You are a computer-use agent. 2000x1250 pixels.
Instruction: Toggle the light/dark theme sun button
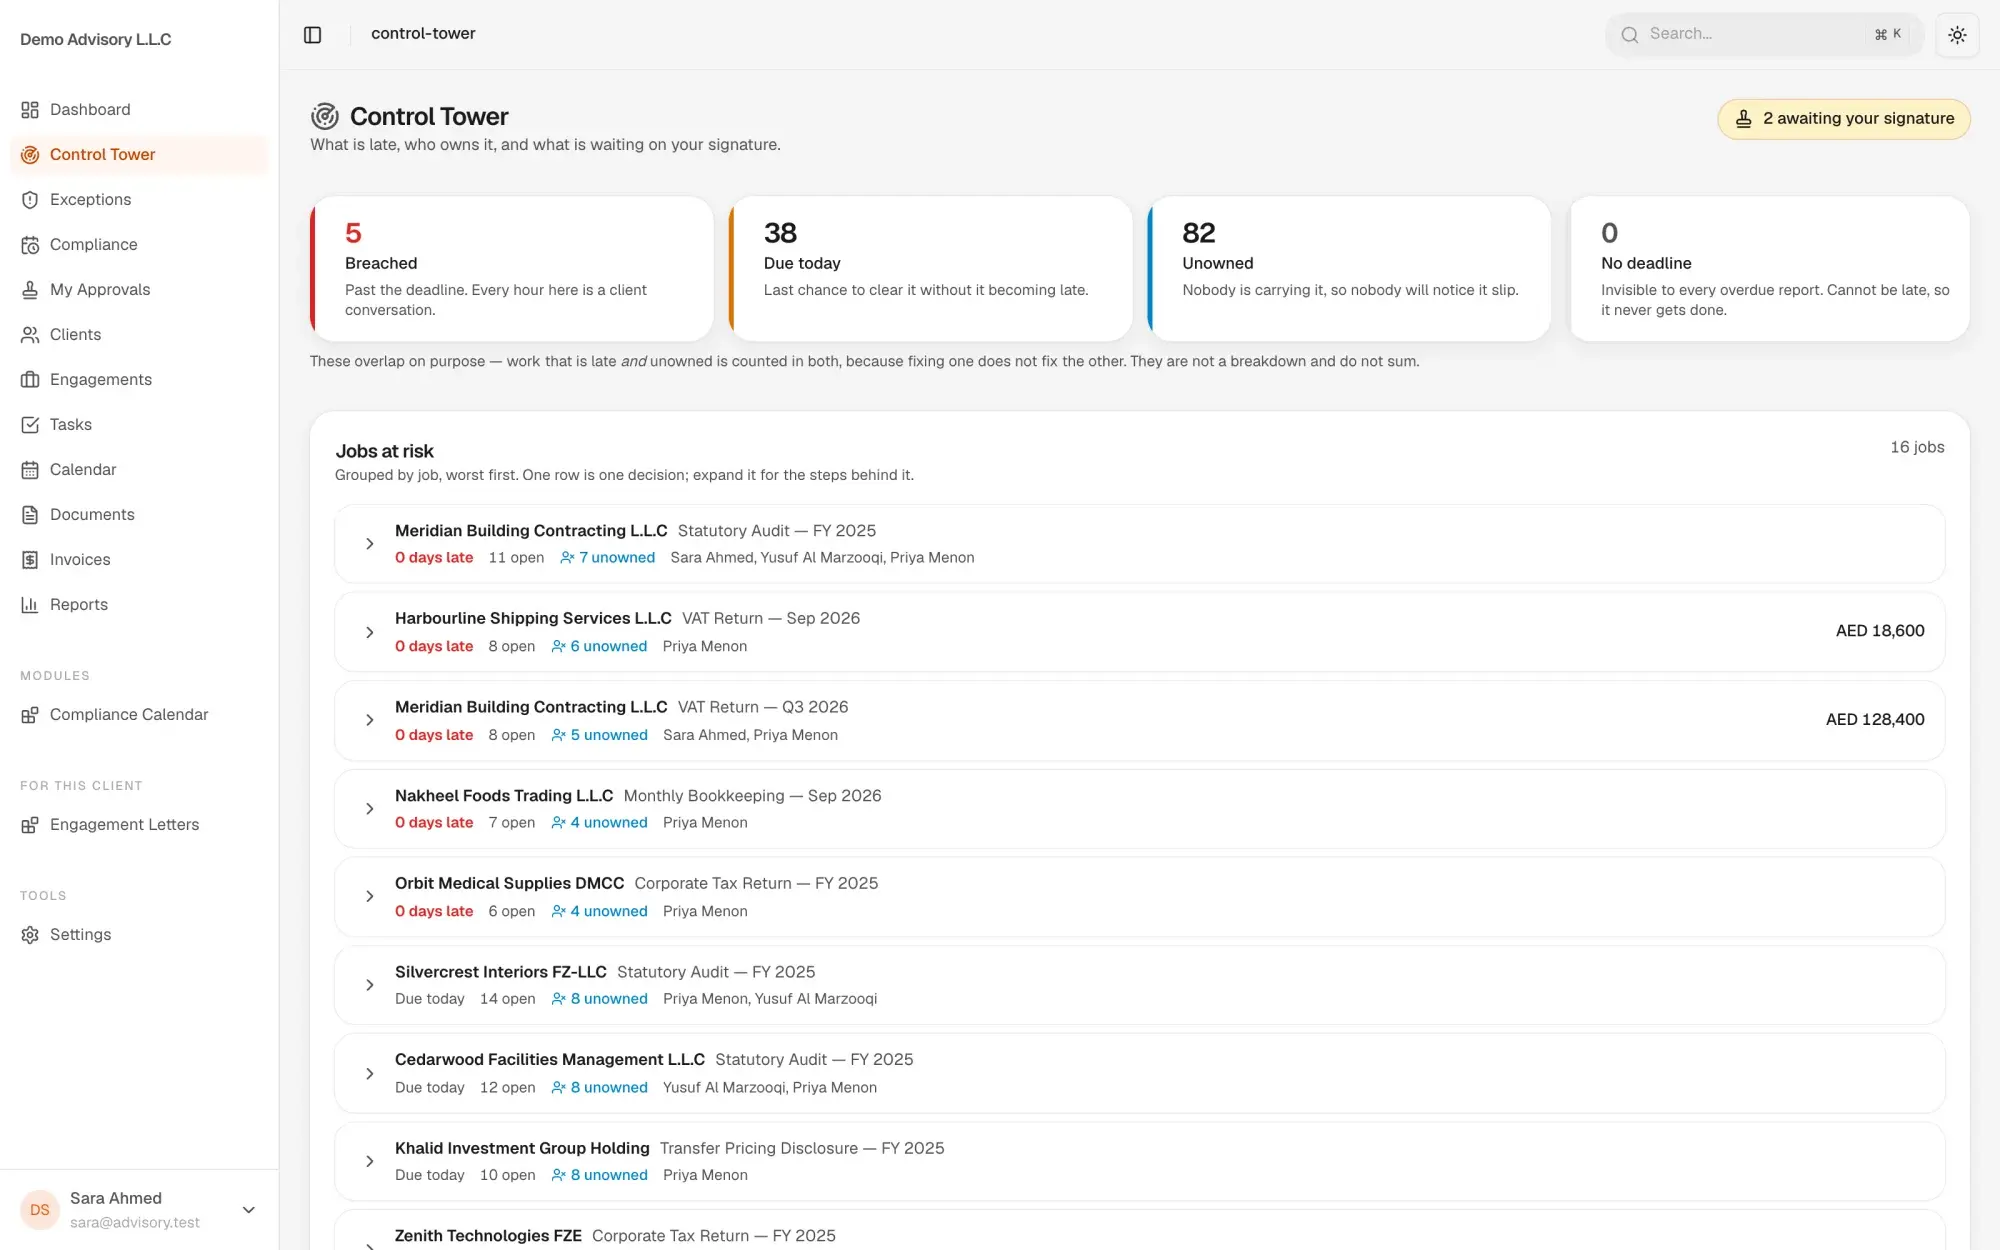click(x=1957, y=35)
